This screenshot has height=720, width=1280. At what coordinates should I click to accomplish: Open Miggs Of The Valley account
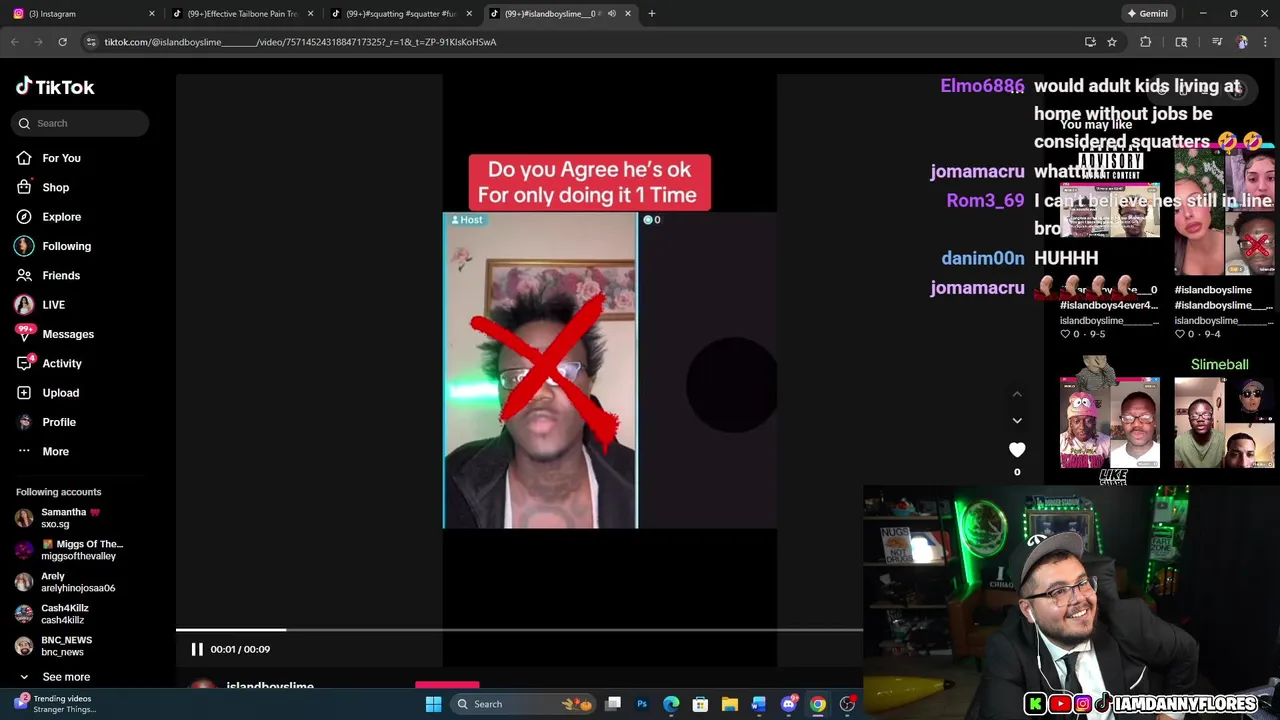click(x=70, y=550)
